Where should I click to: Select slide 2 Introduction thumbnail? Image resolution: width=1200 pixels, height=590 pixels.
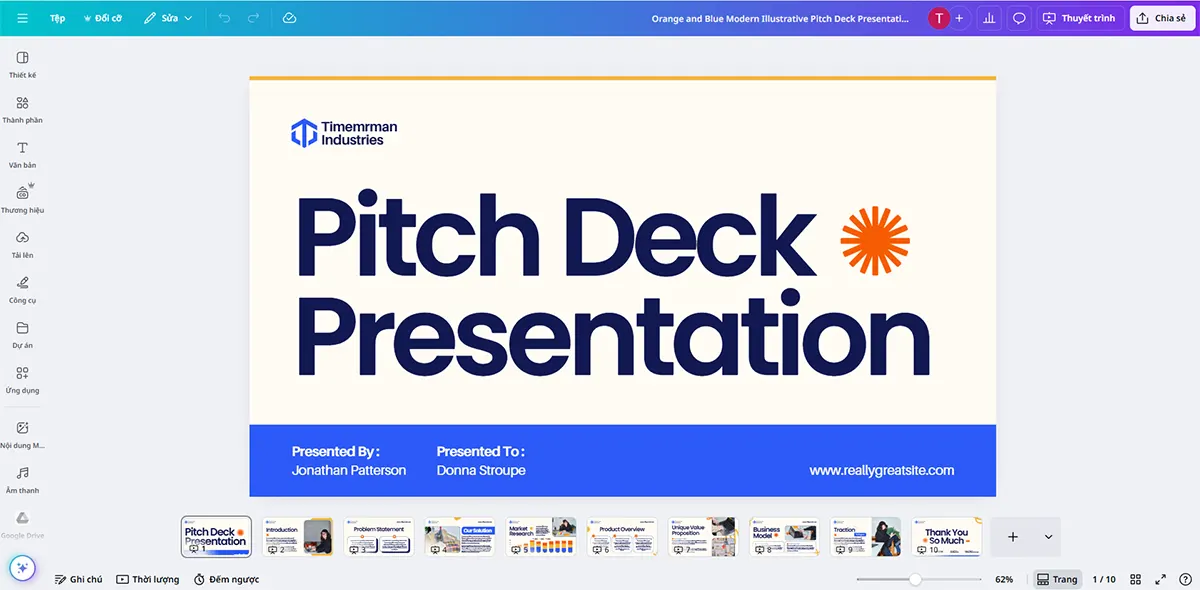coord(297,537)
